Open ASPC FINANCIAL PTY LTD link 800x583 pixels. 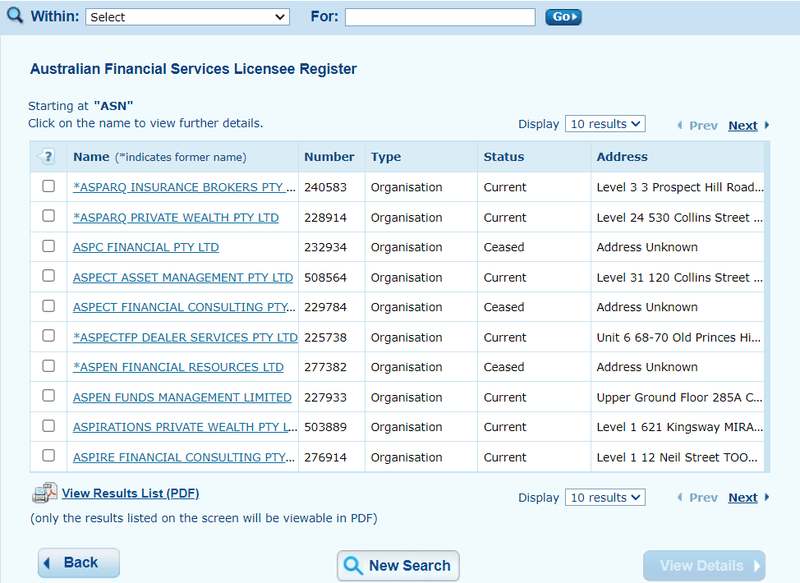[x=146, y=247]
